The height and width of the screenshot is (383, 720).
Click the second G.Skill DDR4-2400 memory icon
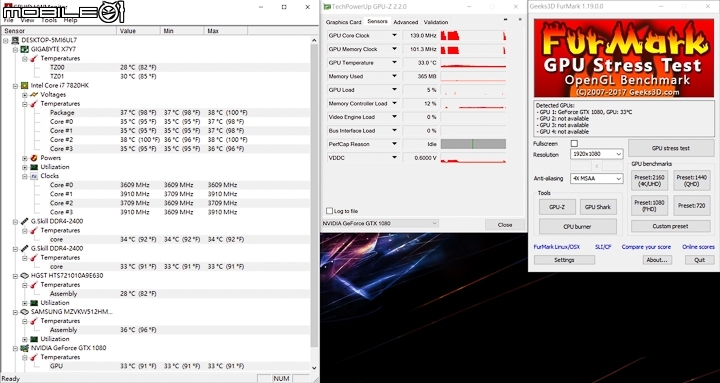[x=24, y=248]
